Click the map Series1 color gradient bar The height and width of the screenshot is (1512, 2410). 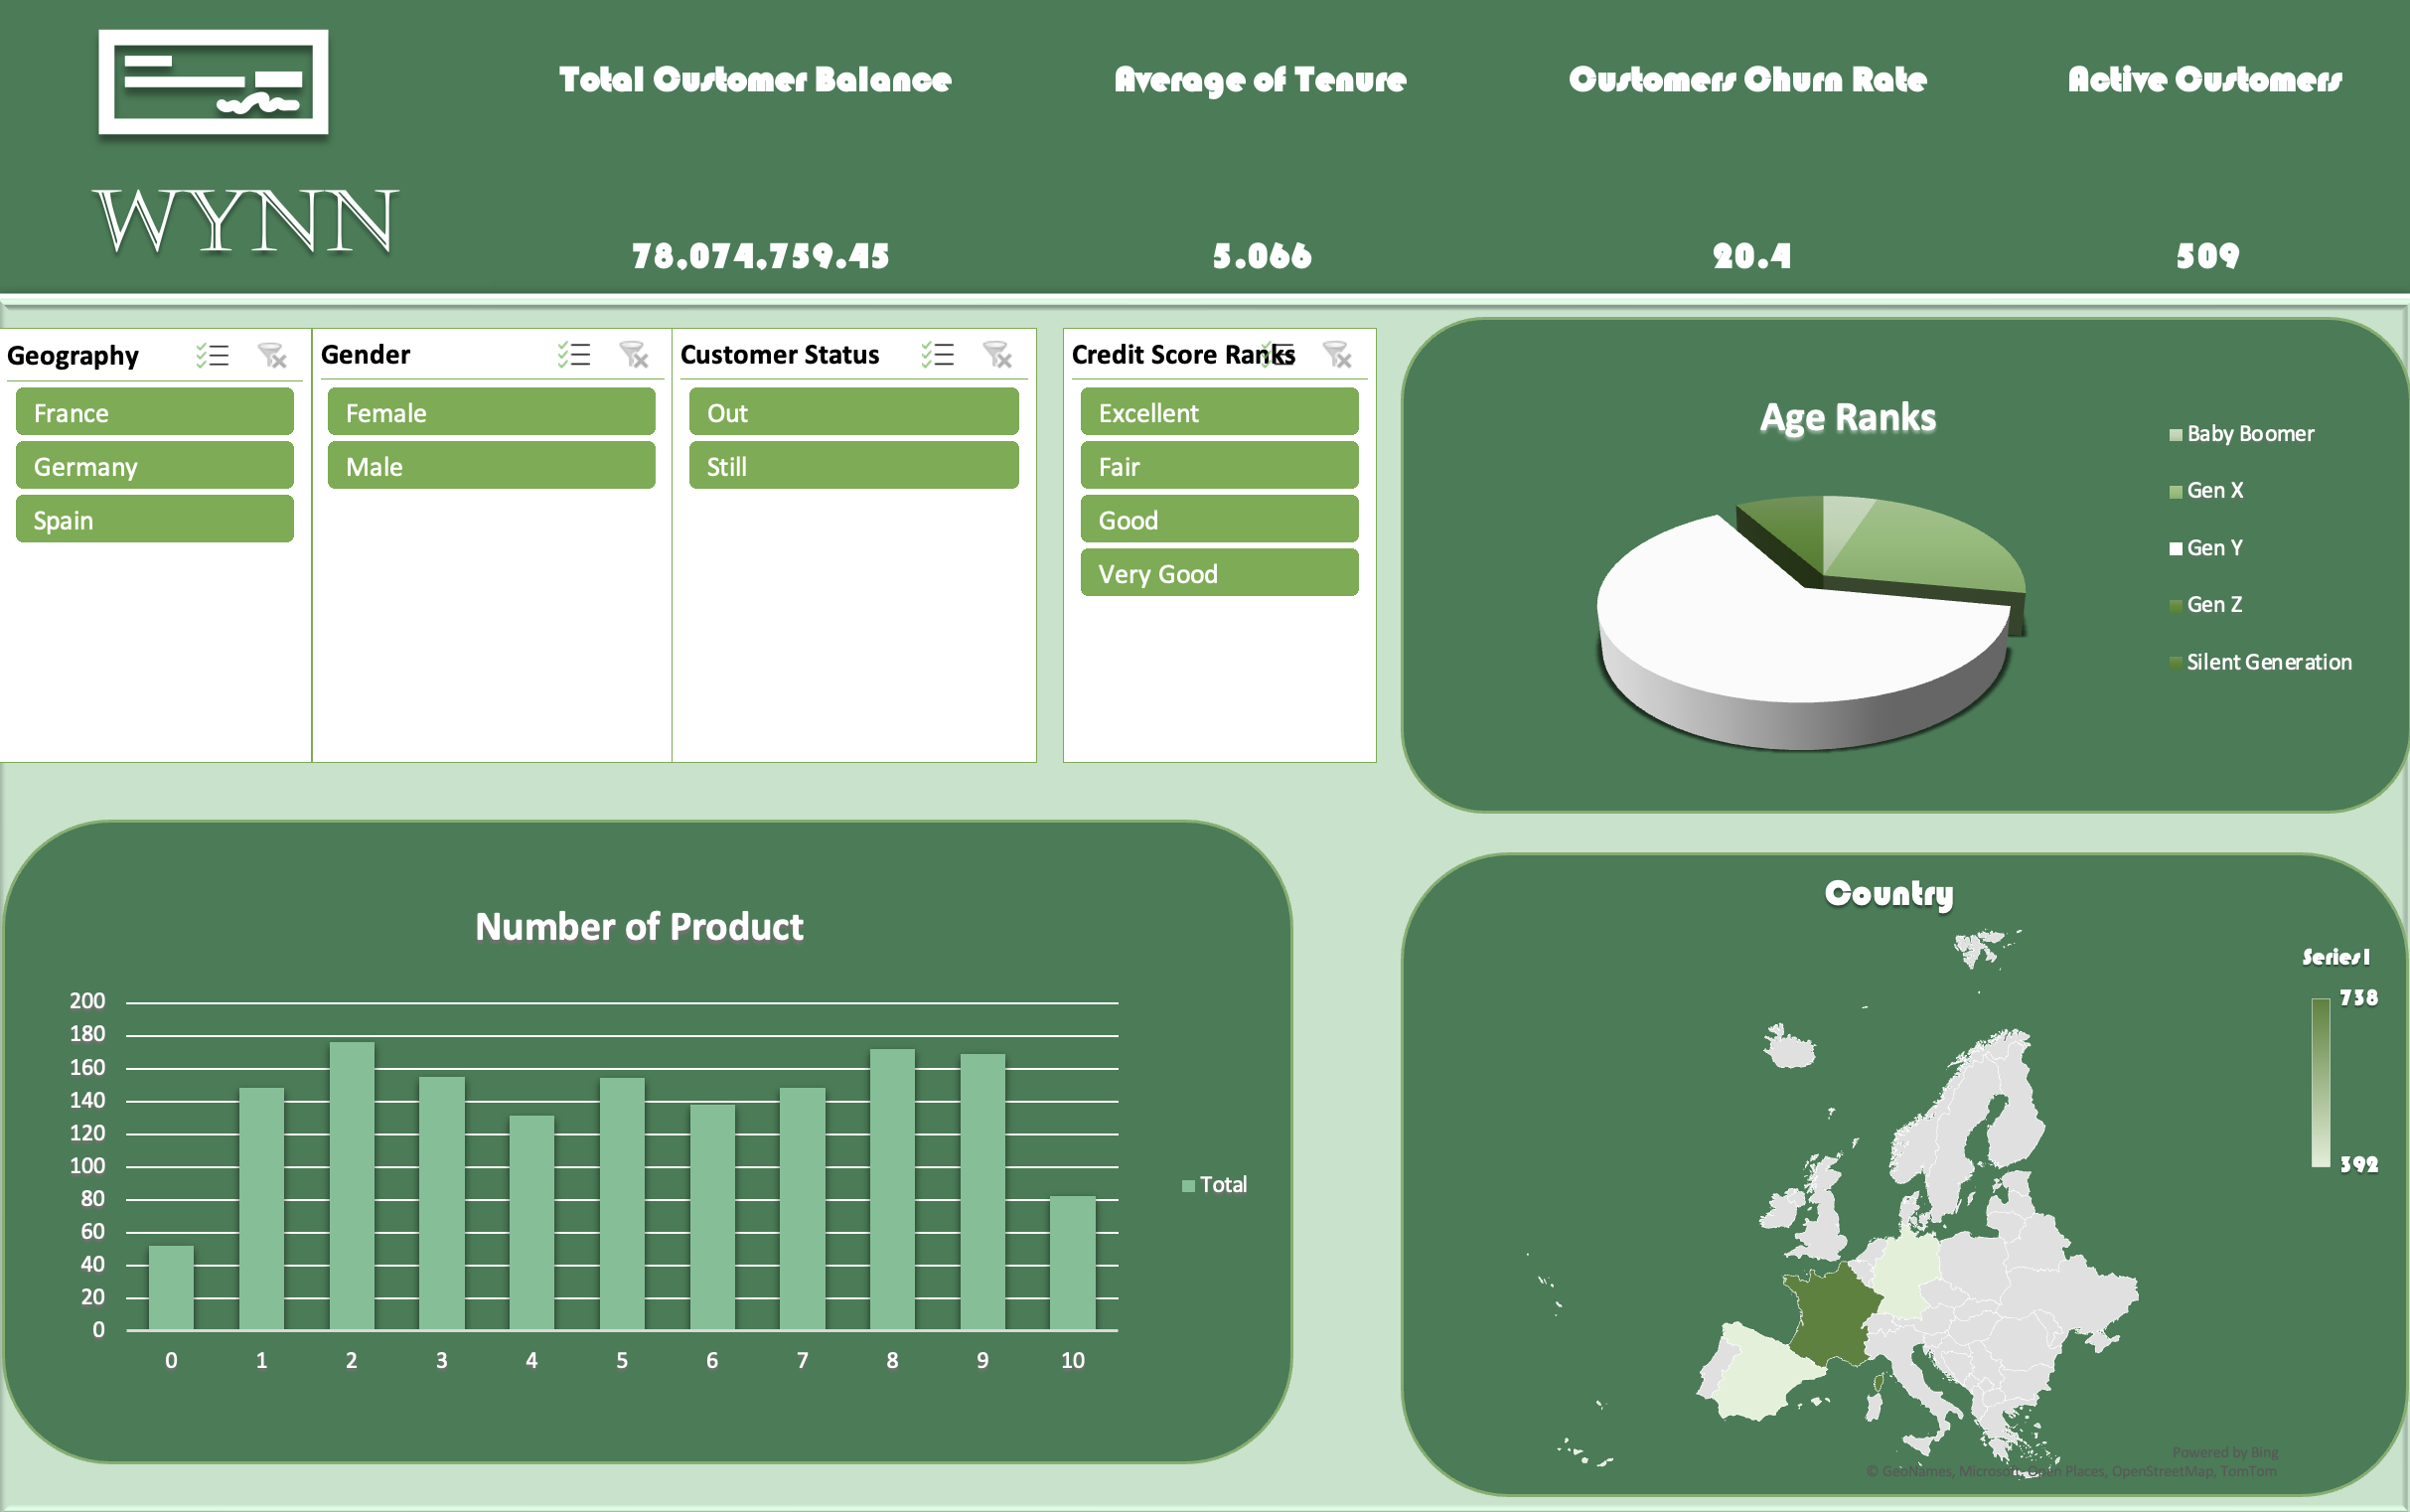[2321, 1082]
